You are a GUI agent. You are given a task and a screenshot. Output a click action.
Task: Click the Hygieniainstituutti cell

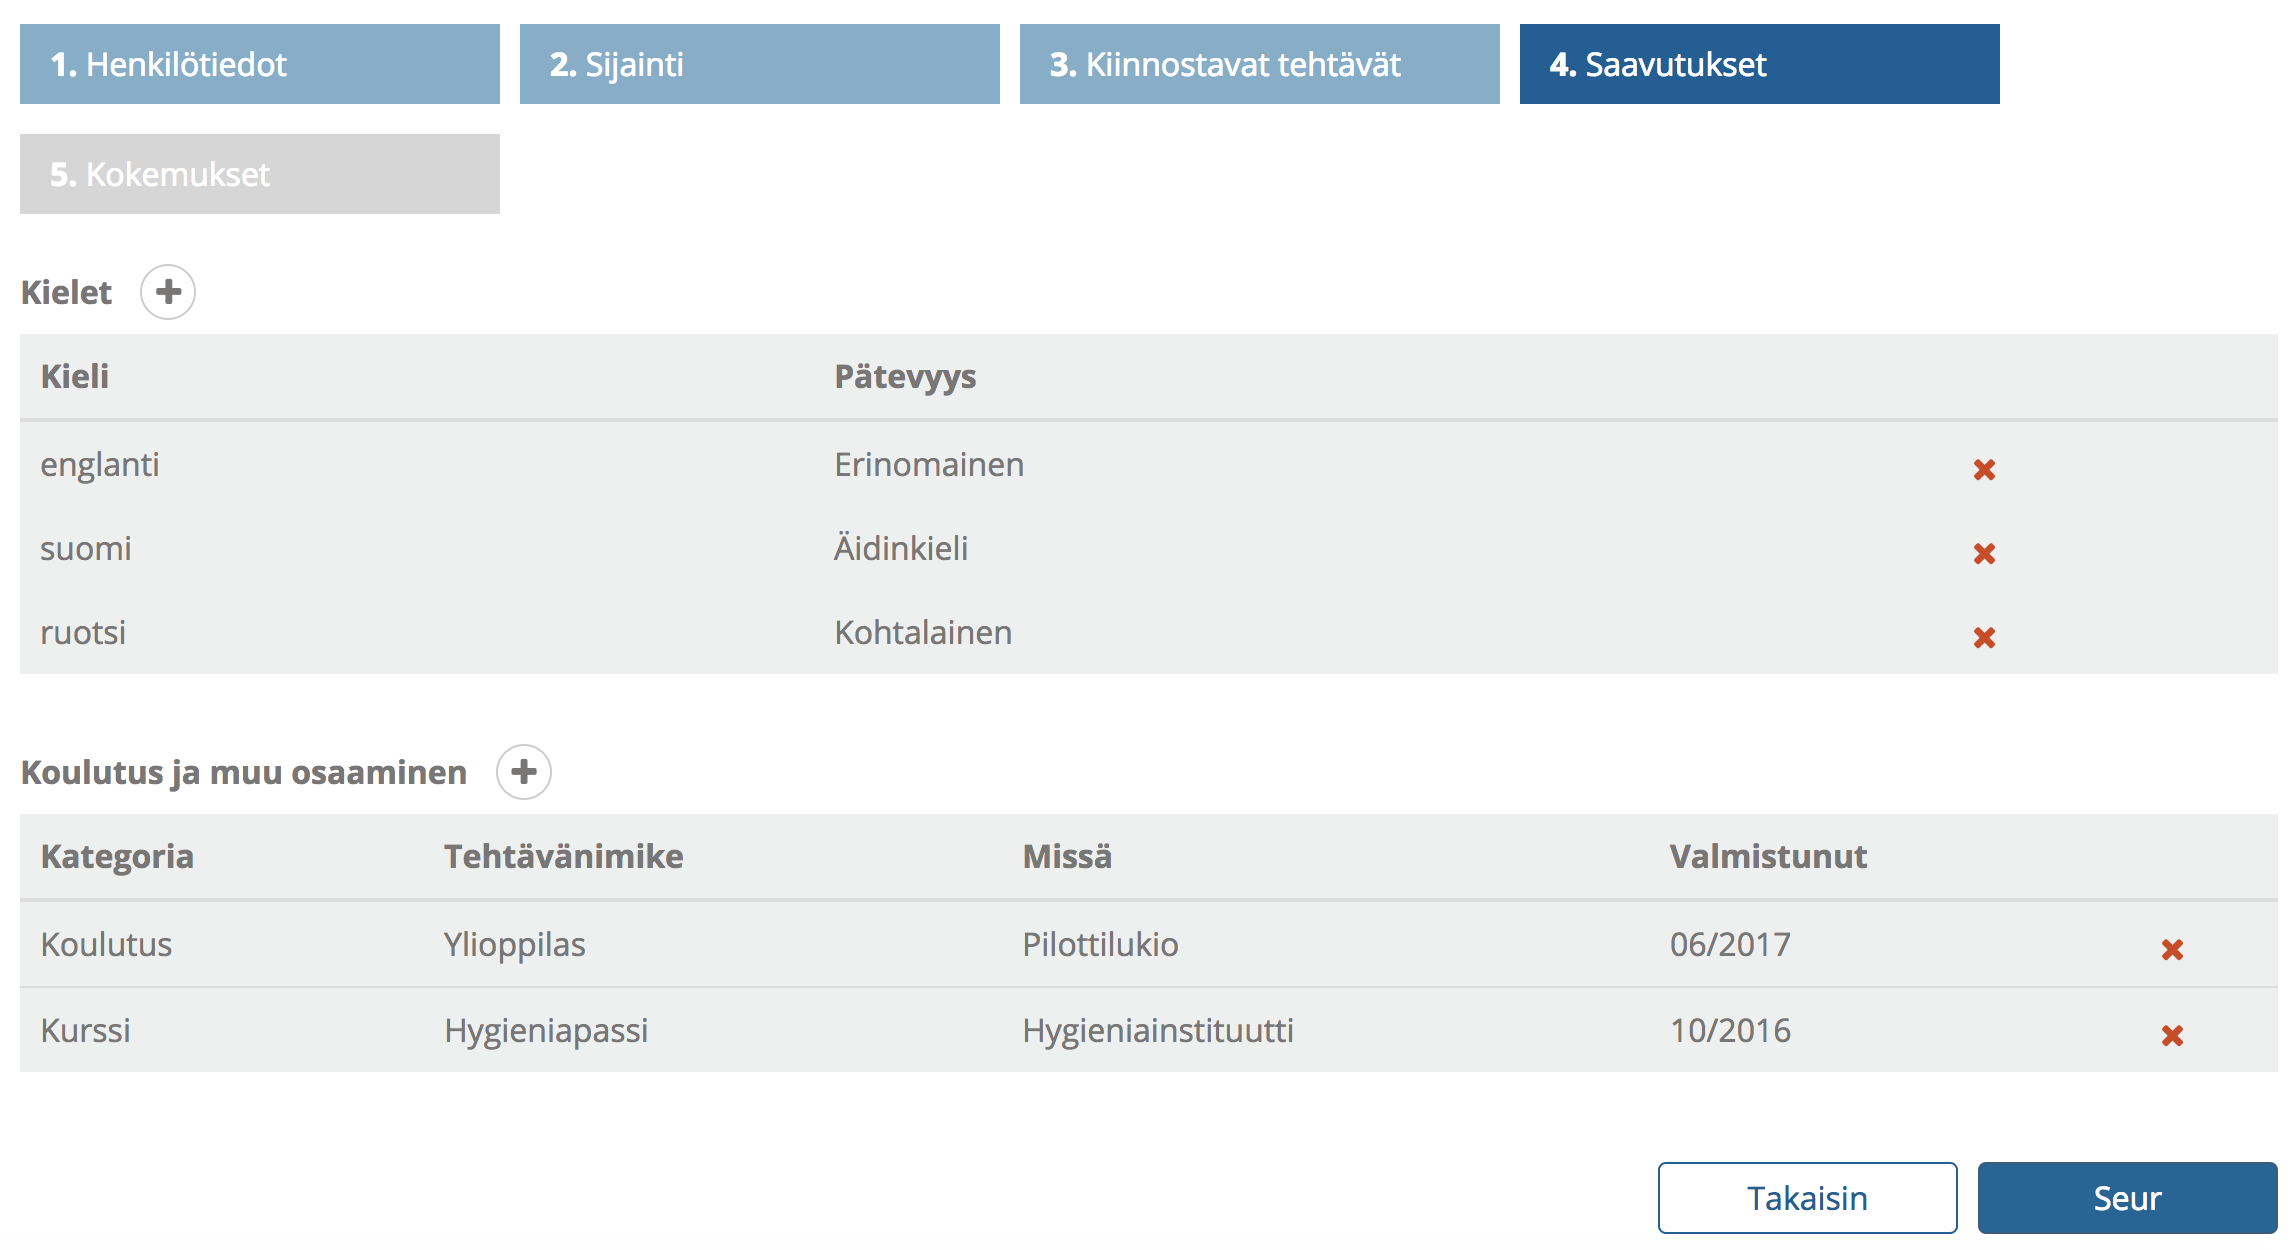pos(1158,1031)
